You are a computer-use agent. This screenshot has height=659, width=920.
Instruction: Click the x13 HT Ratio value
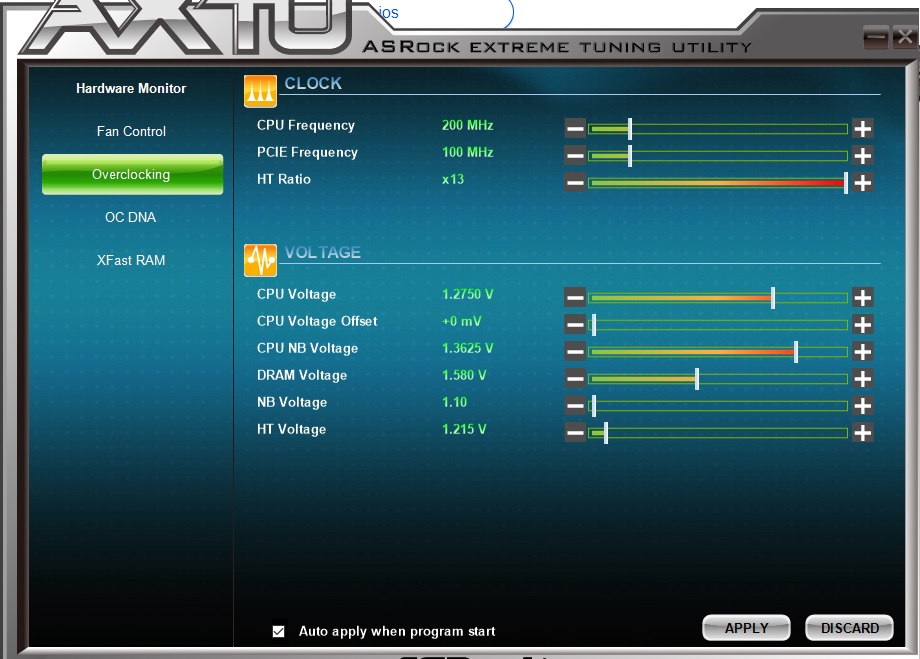coord(453,180)
